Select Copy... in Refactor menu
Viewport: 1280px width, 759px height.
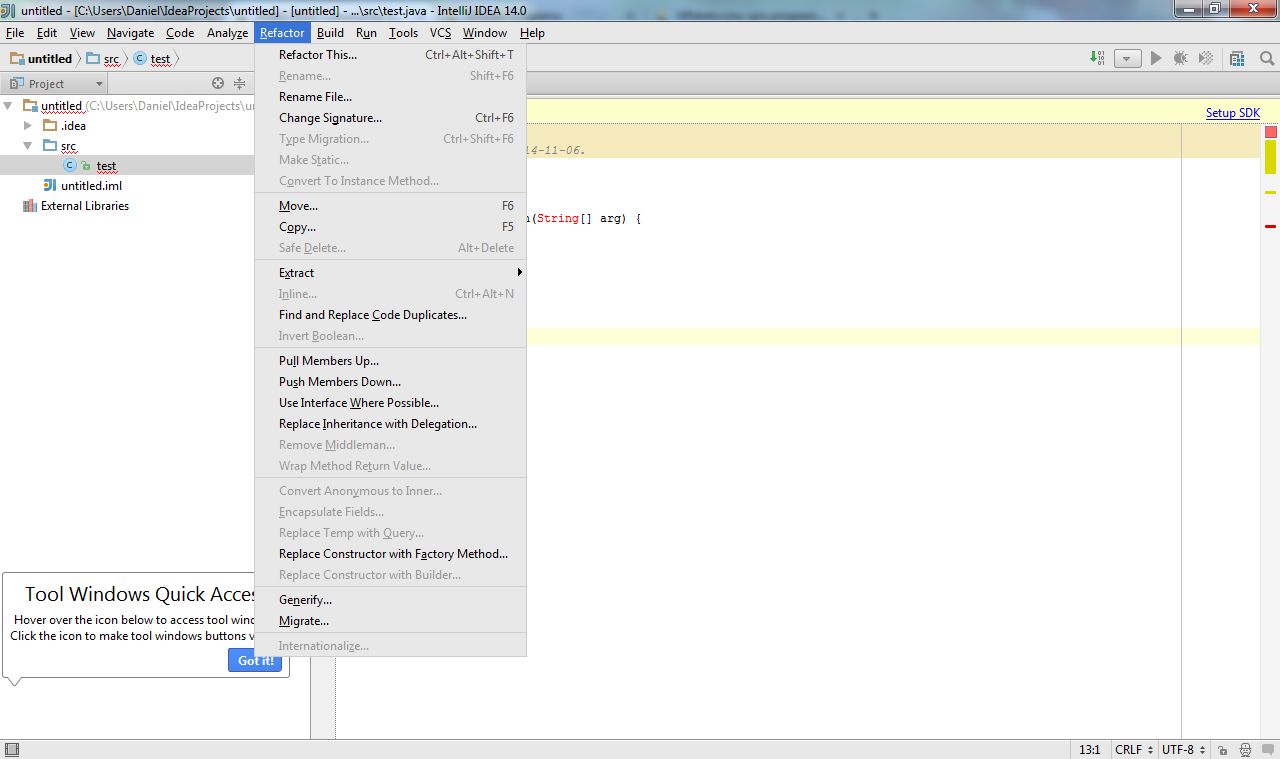pos(391,227)
